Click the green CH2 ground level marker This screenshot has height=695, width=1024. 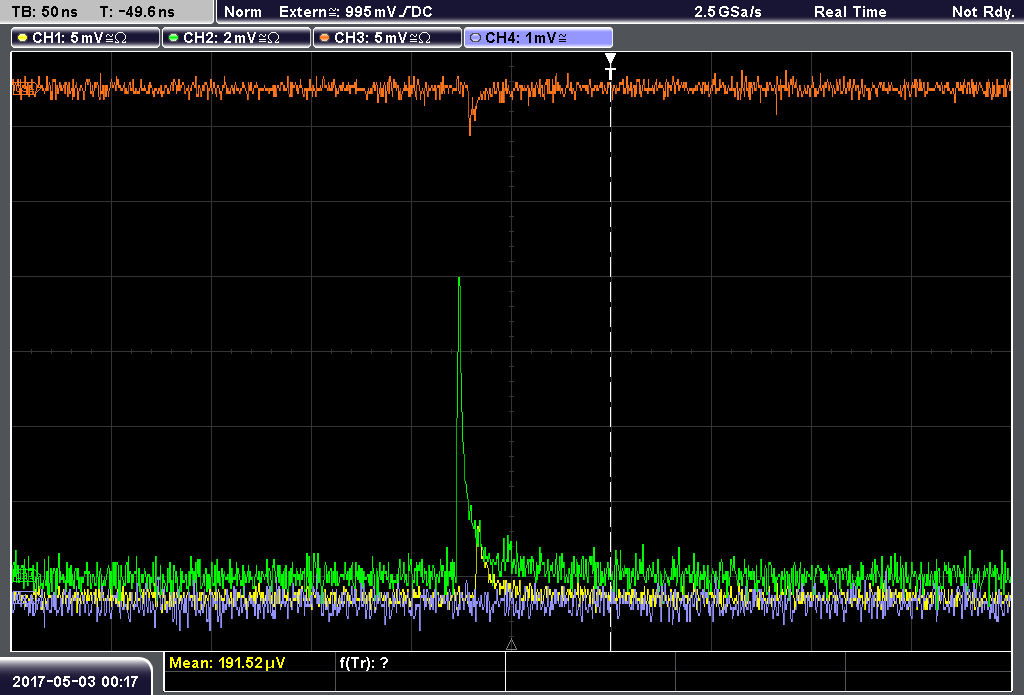pos(25,575)
